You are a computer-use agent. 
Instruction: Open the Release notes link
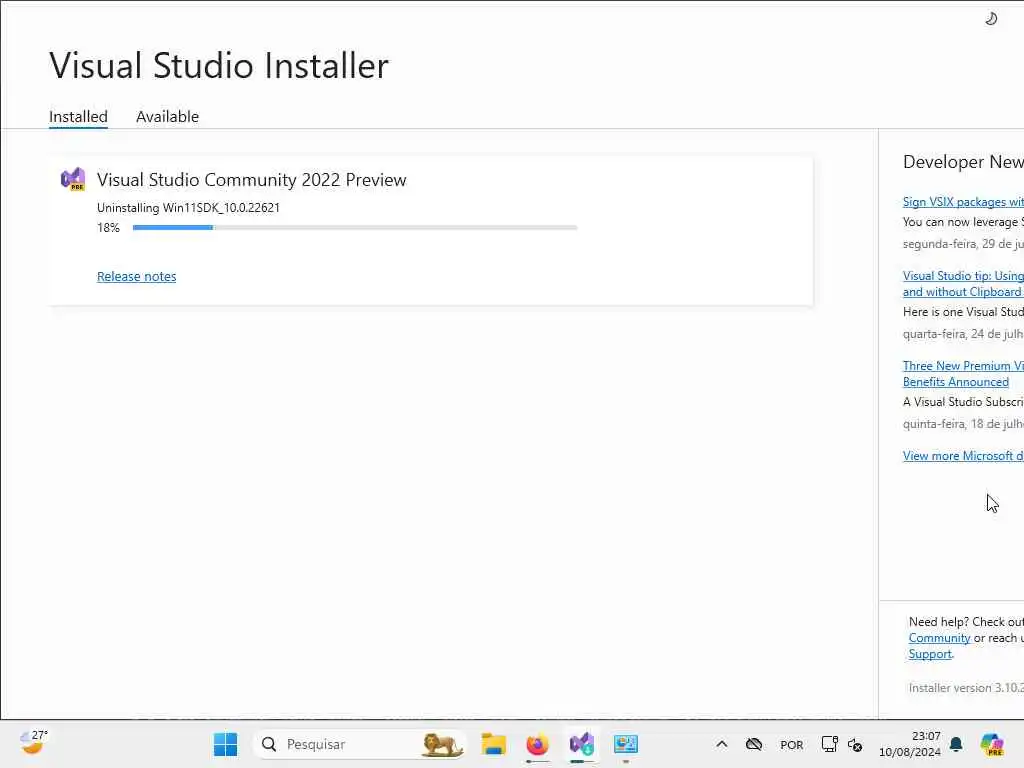point(136,276)
